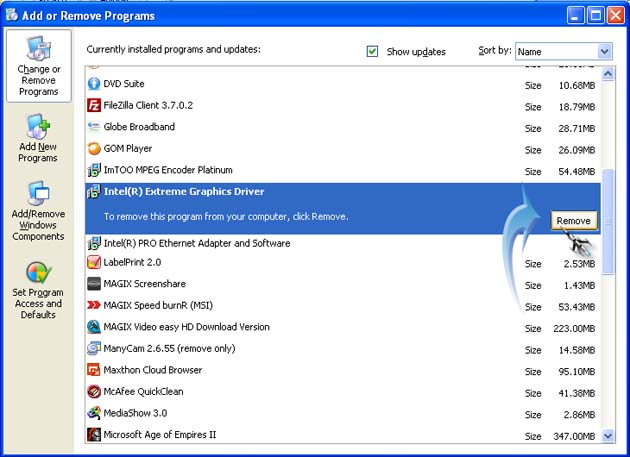Viewport: 630px width, 457px height.
Task: Select the GOM Player entry
Action: (343, 149)
